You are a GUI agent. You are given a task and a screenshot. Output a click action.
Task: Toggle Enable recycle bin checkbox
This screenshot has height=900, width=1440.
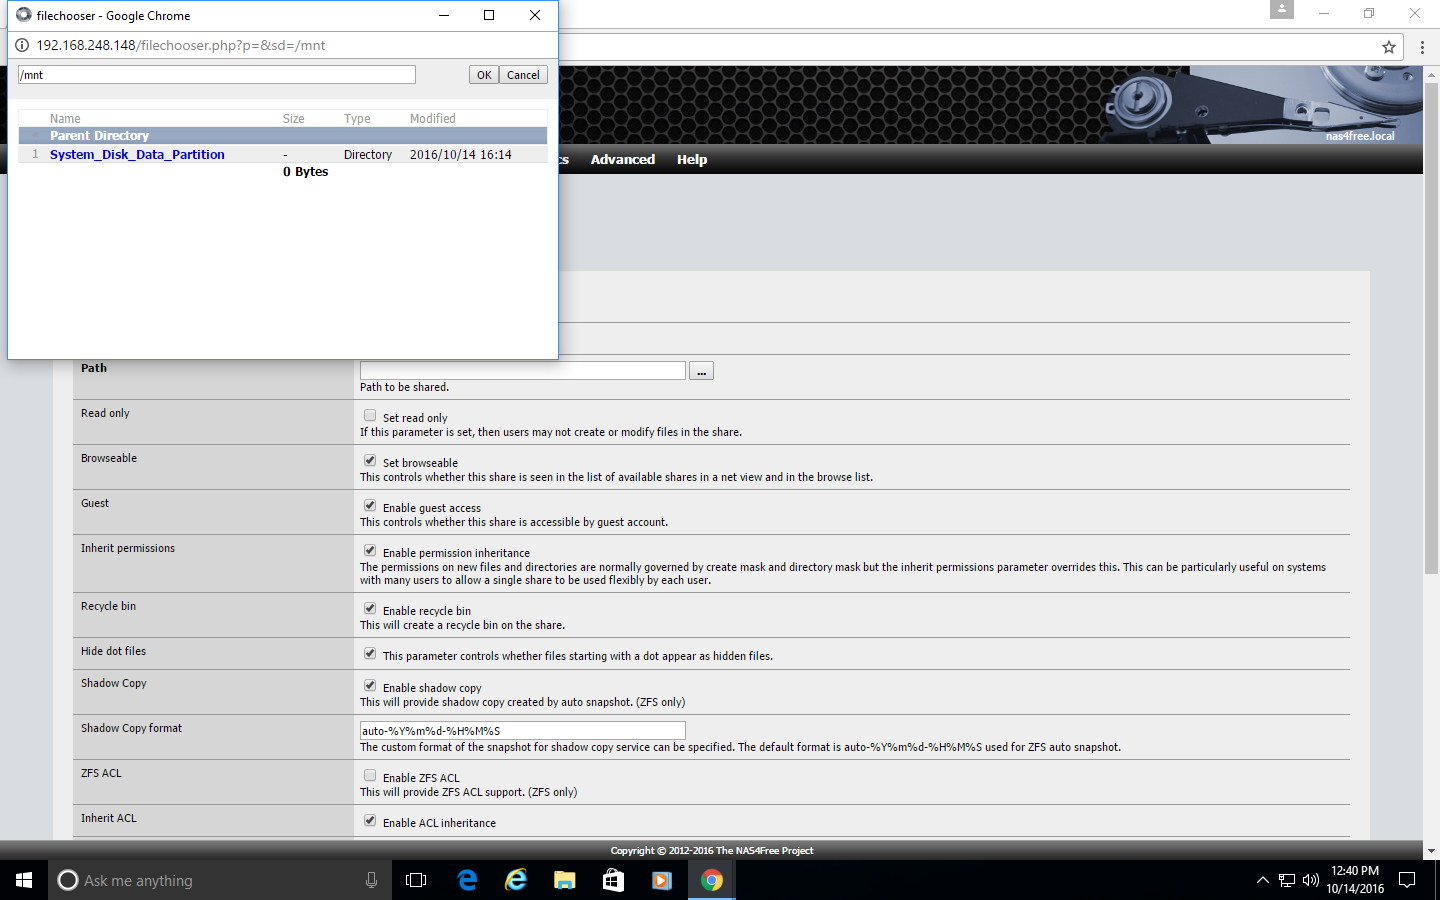pyautogui.click(x=370, y=609)
